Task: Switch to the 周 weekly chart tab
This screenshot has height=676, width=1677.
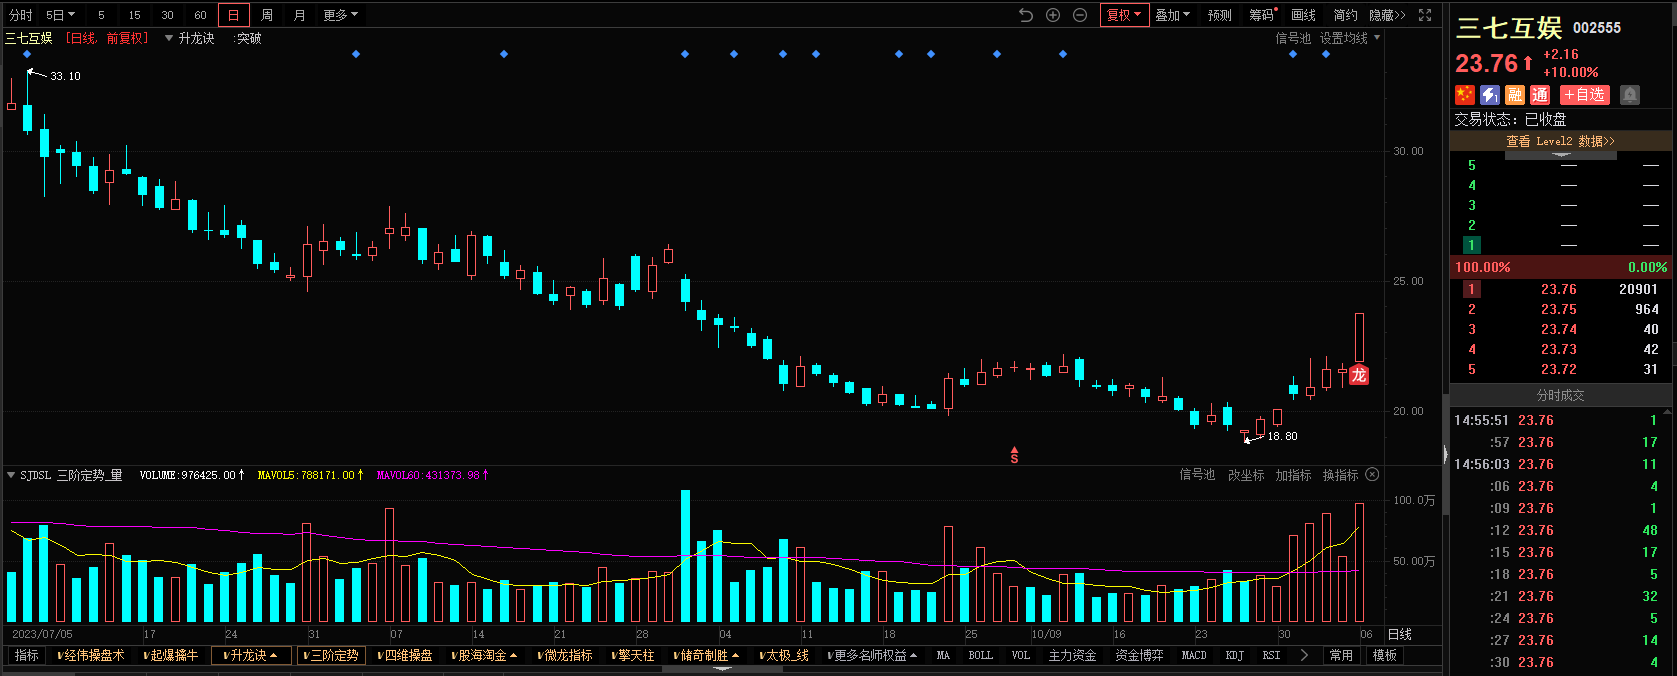Action: [x=267, y=15]
